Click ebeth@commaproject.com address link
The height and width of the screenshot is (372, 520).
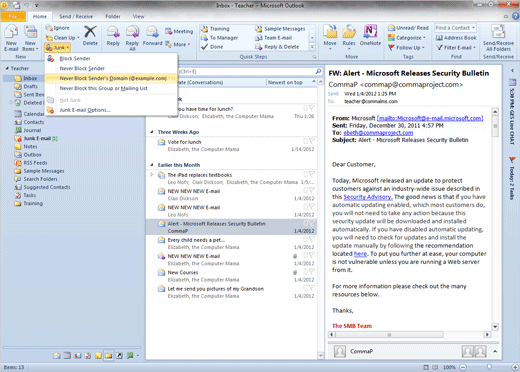[378, 133]
